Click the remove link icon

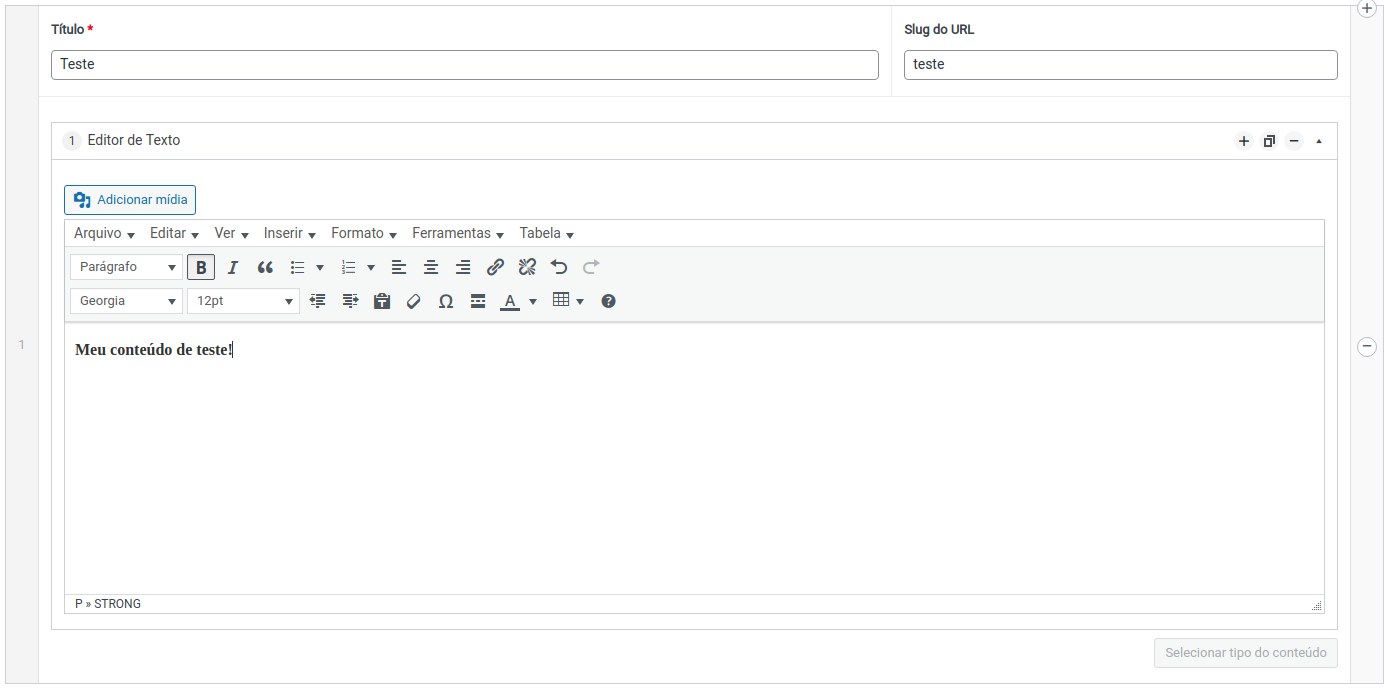527,268
